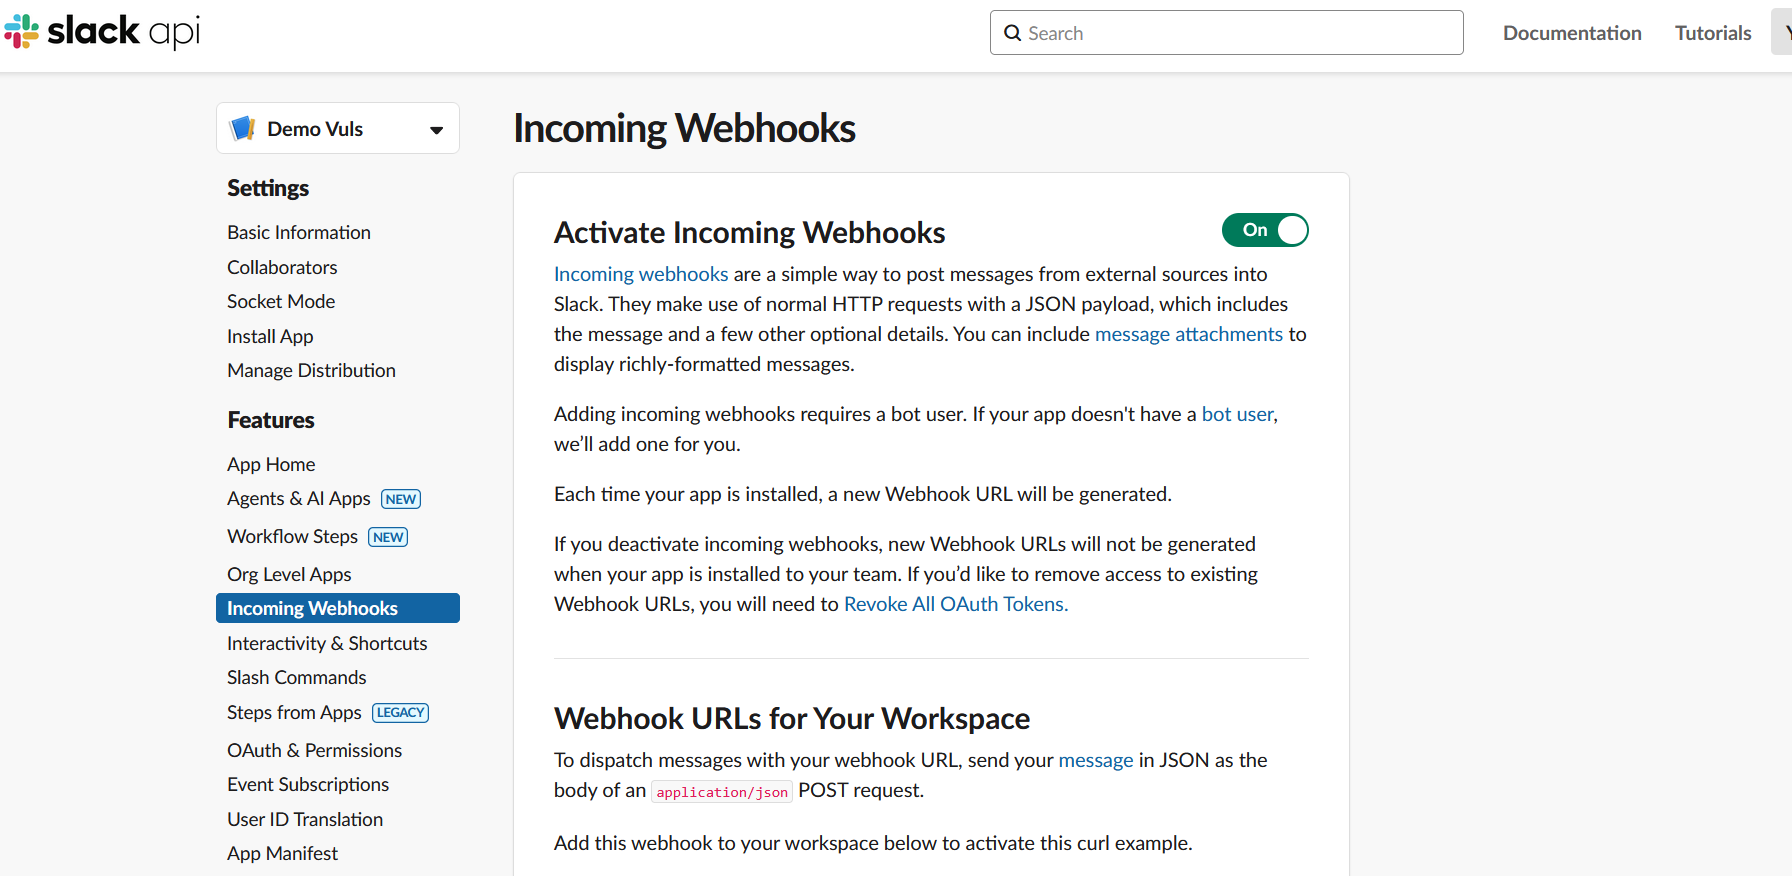Open the Incoming webhooks documentation link

641,274
